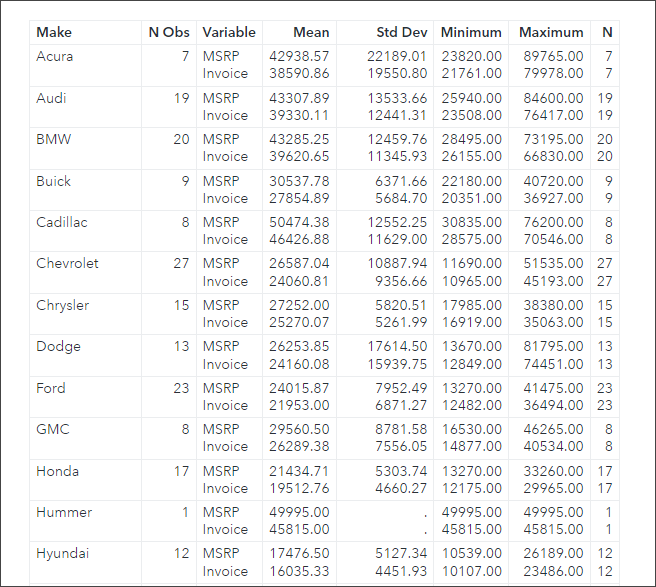656x587 pixels.
Task: Select the Acura row label
Action: point(55,57)
